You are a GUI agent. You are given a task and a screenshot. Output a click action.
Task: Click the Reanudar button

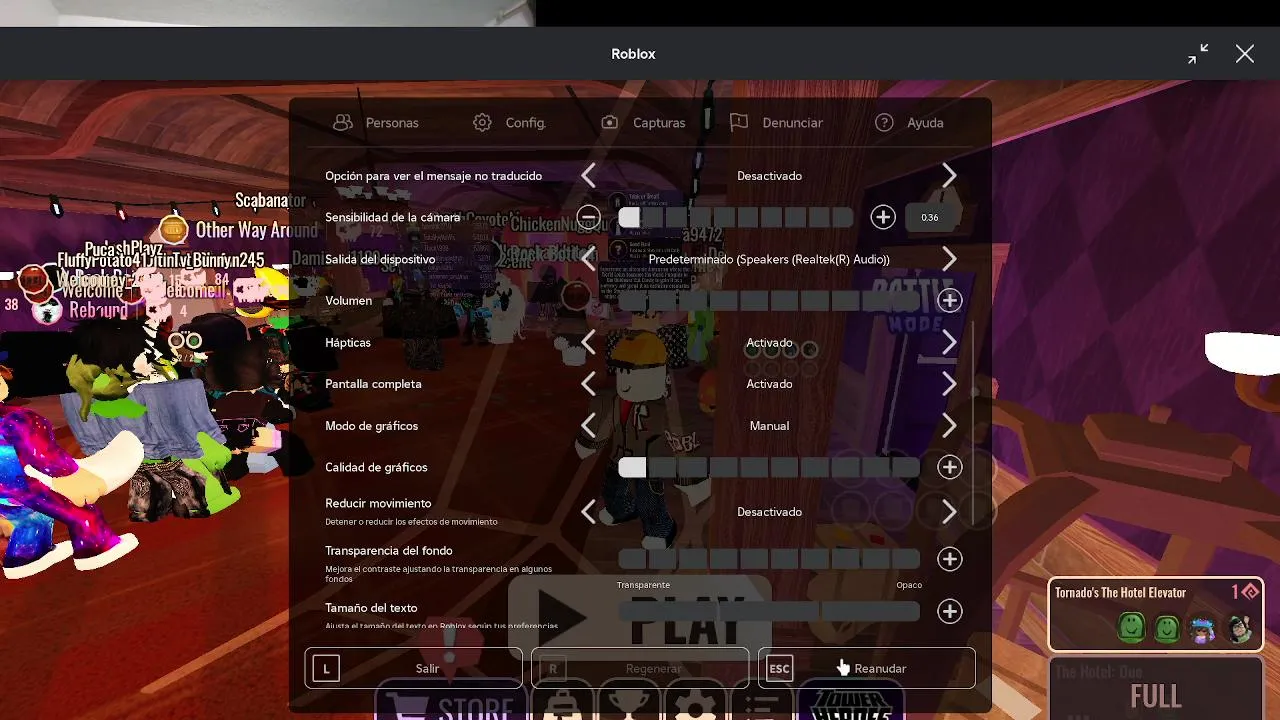[x=867, y=668]
